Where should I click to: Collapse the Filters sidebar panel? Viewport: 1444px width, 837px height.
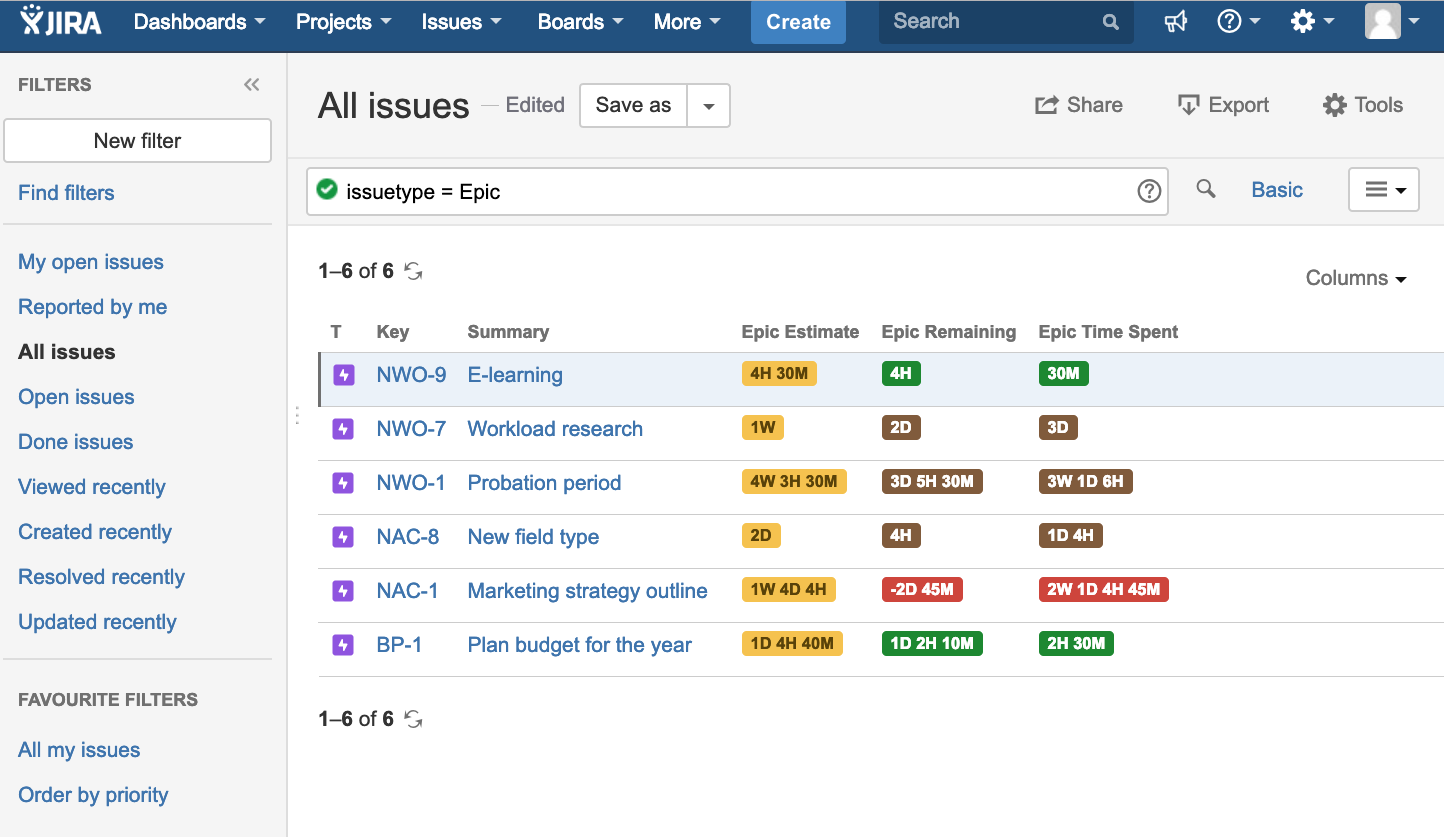click(x=251, y=85)
